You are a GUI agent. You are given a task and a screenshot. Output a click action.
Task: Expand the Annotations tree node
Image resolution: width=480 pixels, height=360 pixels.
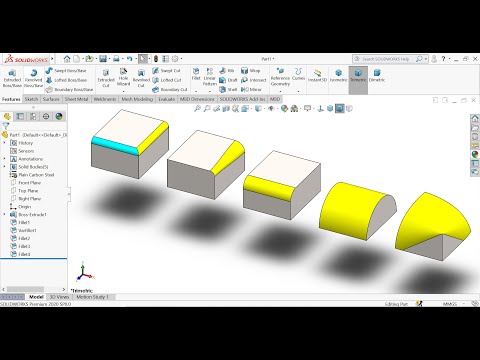(5, 159)
